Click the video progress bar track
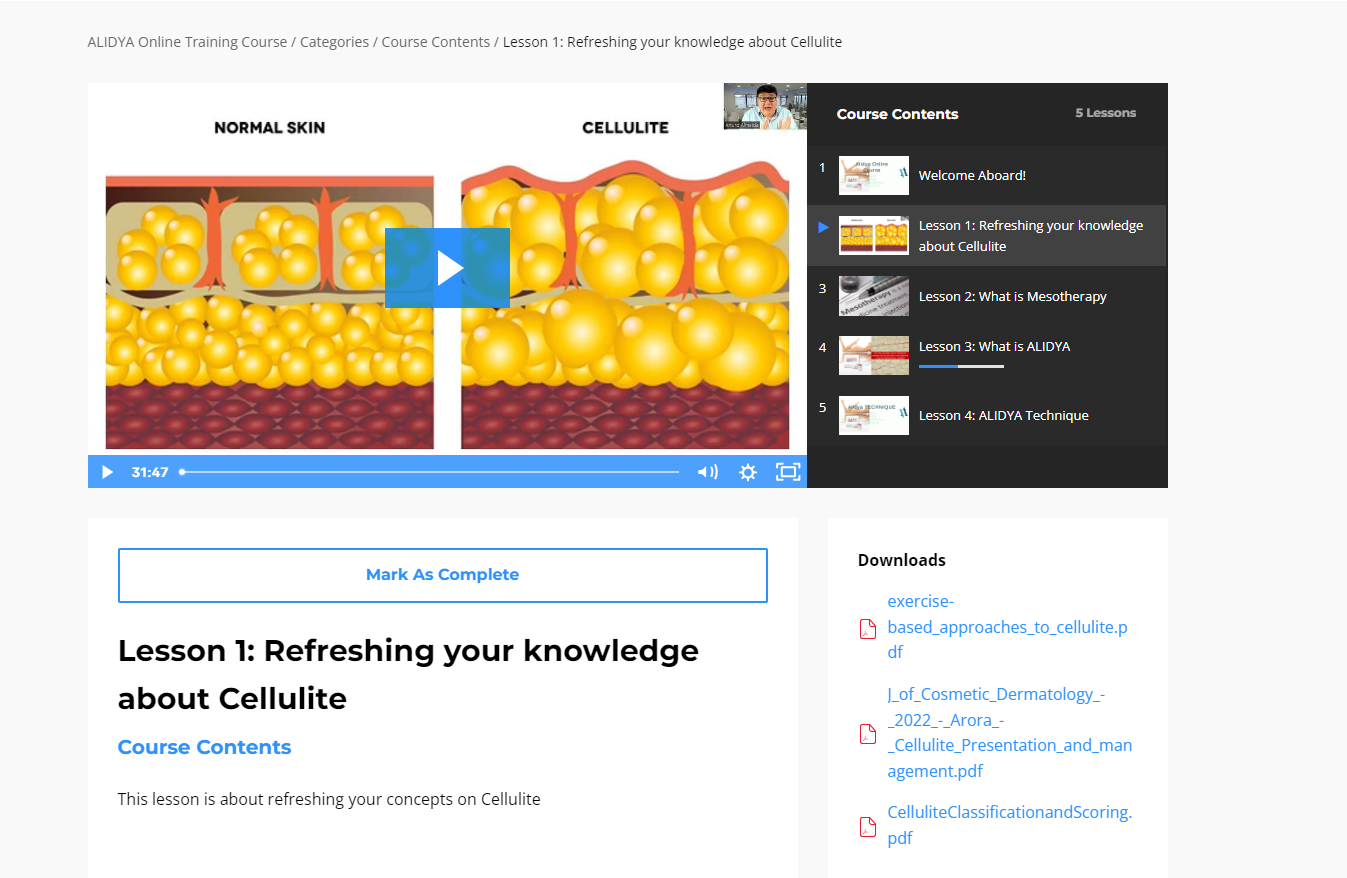Image resolution: width=1347 pixels, height=878 pixels. tap(430, 472)
